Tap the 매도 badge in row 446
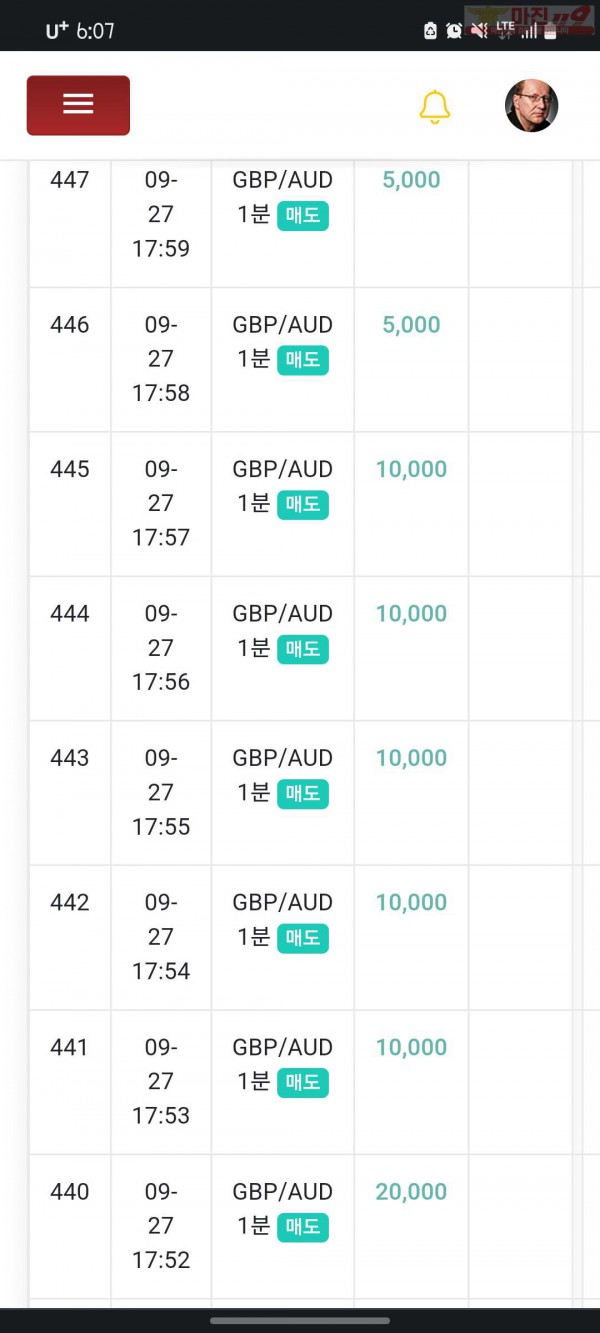This screenshot has height=1333, width=600. coord(303,360)
